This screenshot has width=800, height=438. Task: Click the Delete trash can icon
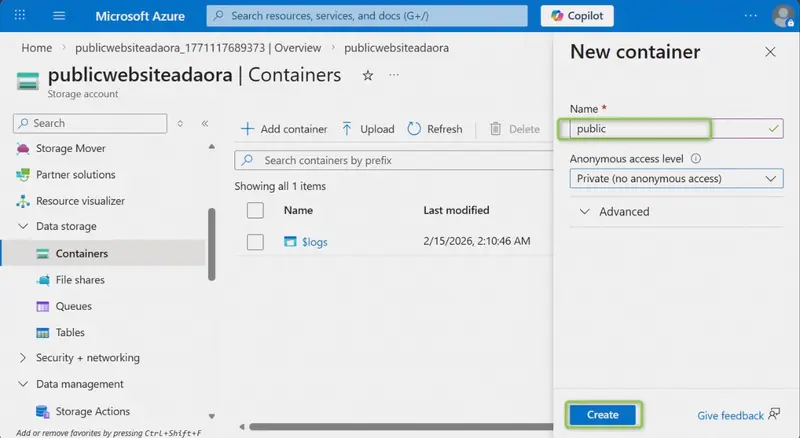pyautogui.click(x=495, y=129)
